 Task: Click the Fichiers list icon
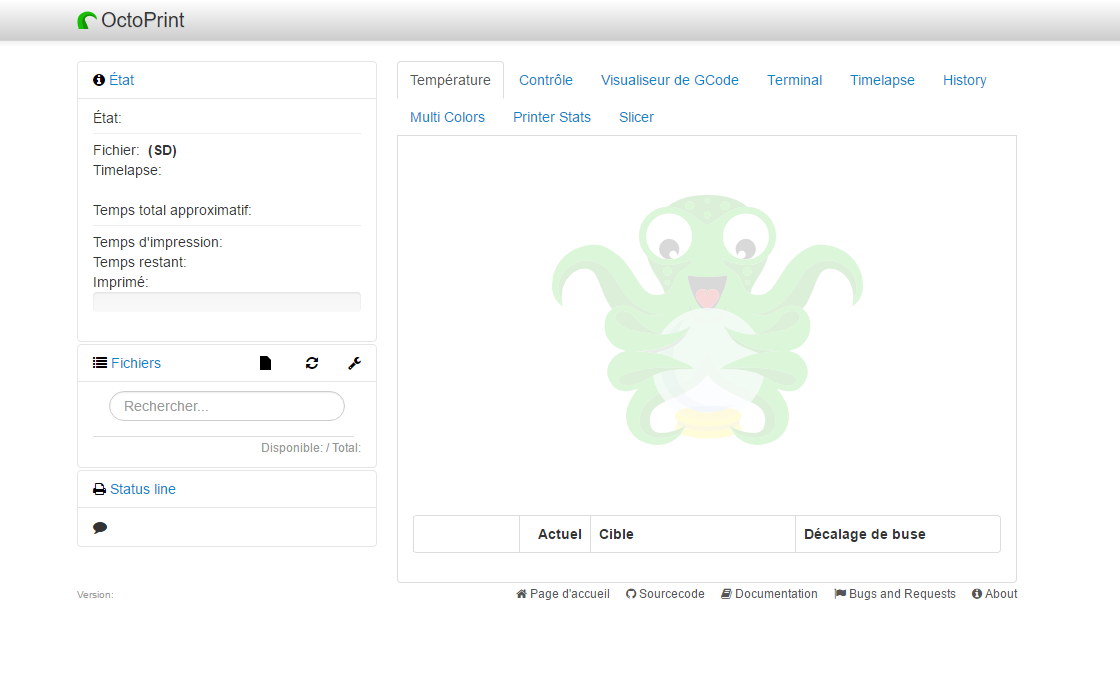pyautogui.click(x=100, y=363)
